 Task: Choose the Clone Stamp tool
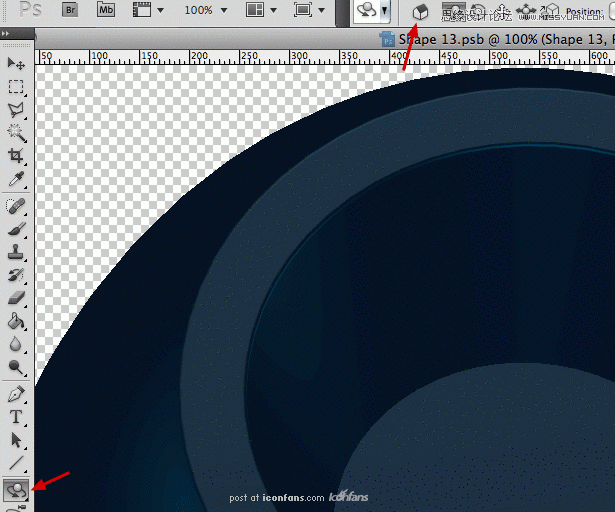click(x=16, y=252)
